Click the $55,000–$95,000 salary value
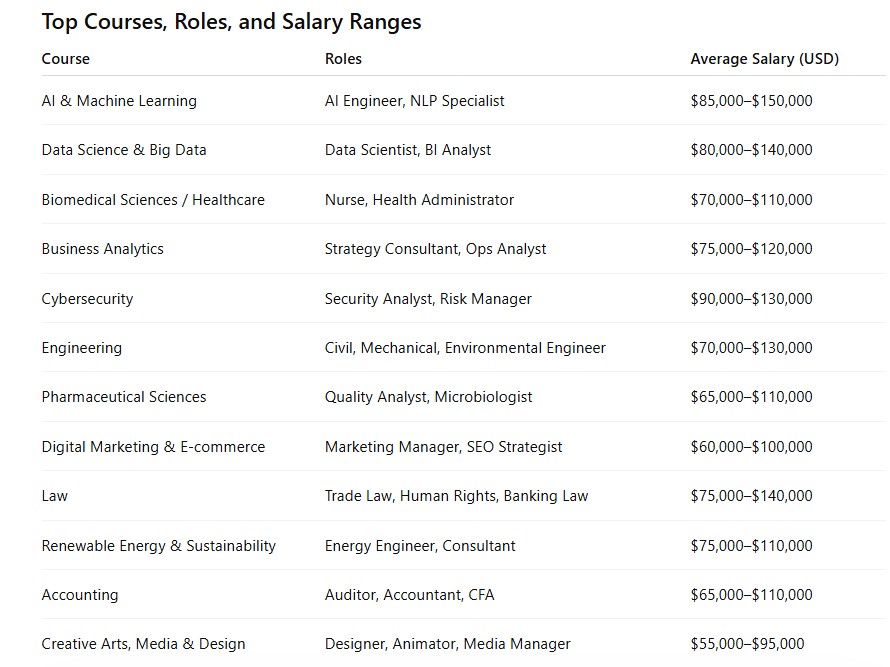This screenshot has width=890, height=667. click(747, 644)
